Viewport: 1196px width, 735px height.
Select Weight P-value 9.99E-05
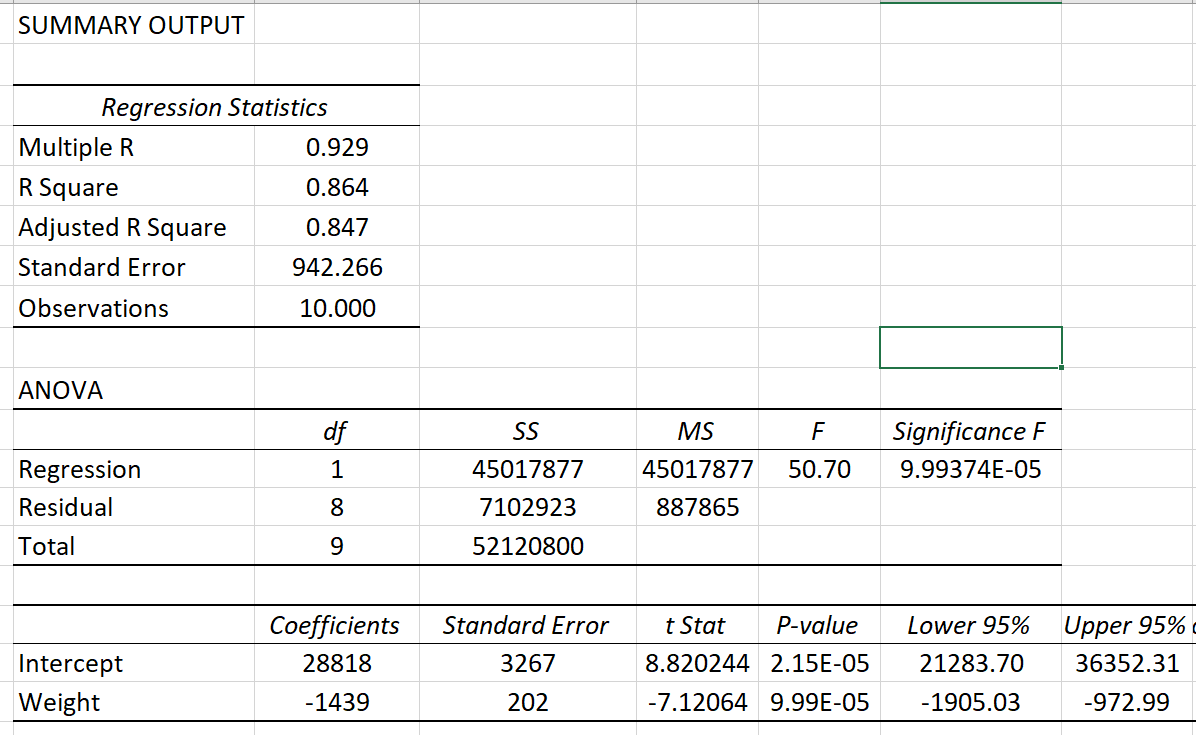tap(819, 701)
